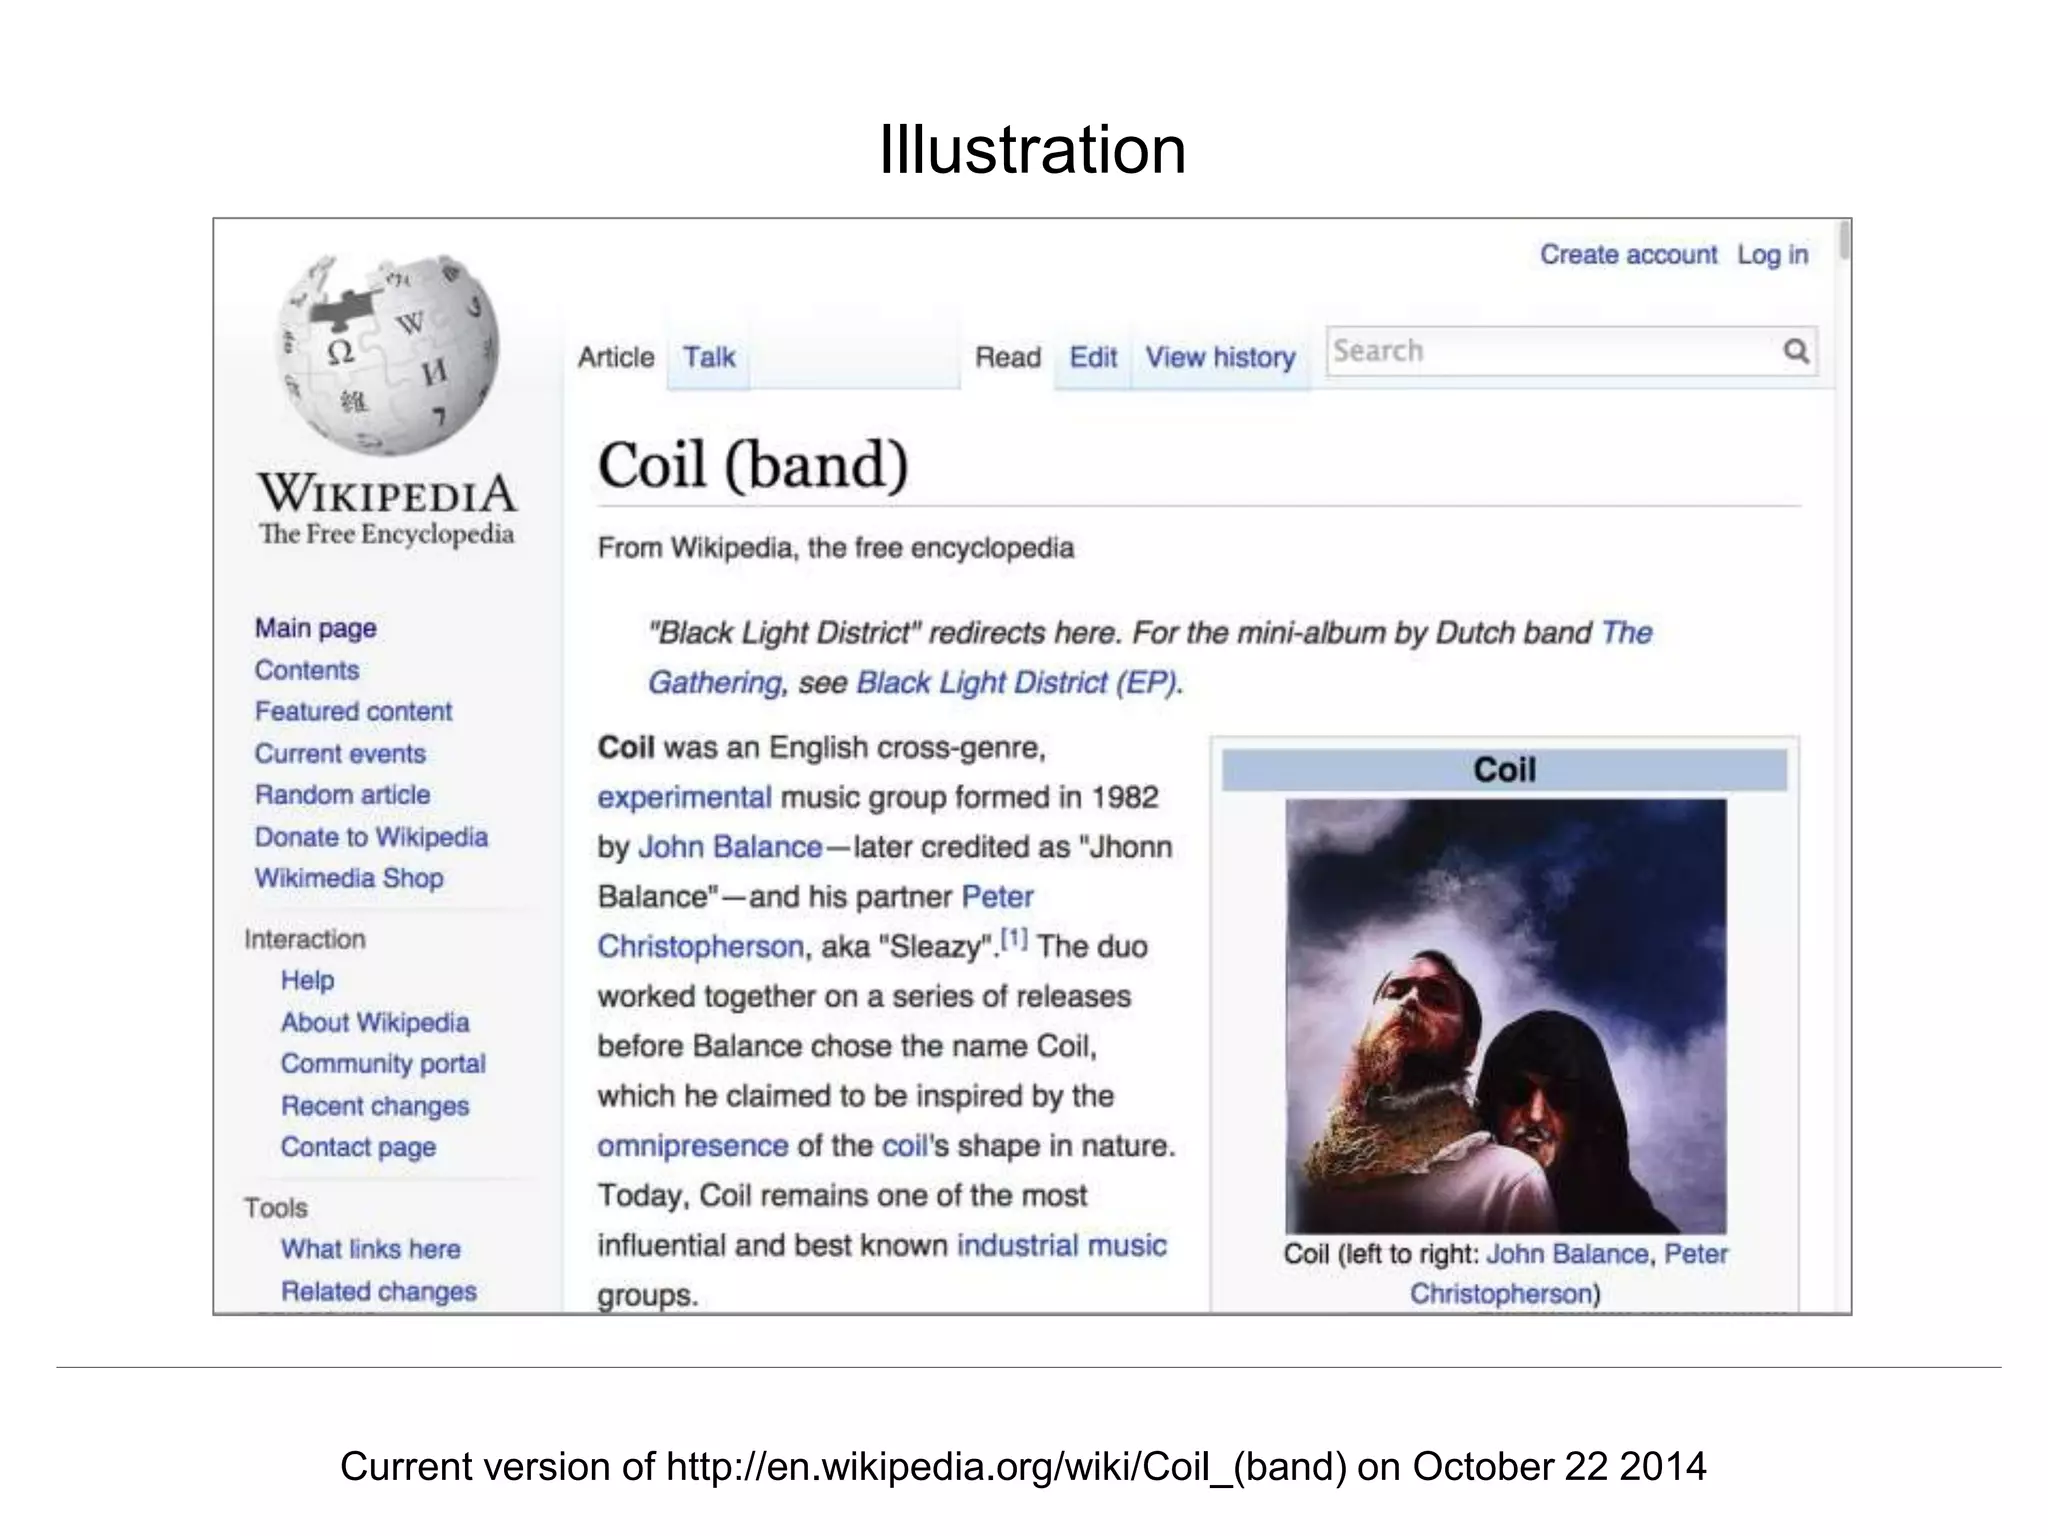This screenshot has width=2048, height=1536.
Task: Click Donate to Wikipedia link
Action: 371,836
